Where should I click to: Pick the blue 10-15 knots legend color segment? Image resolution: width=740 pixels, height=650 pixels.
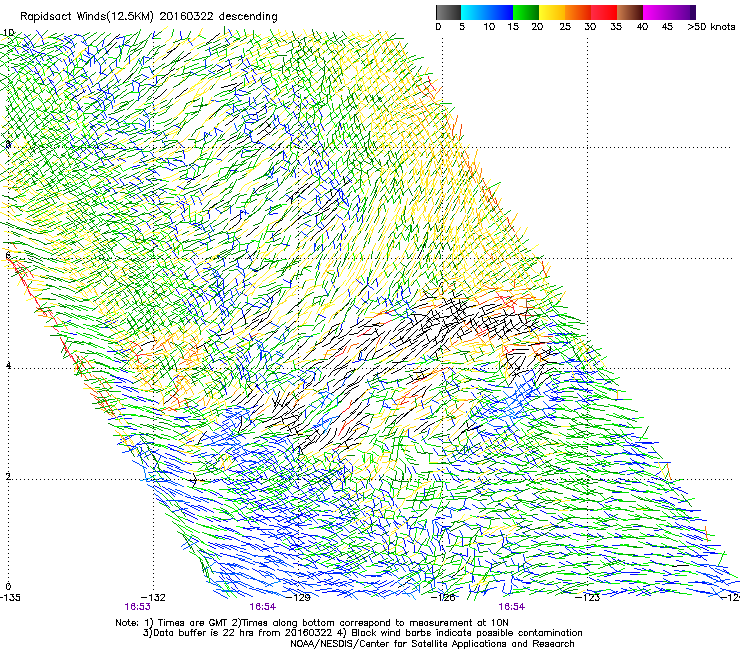coord(500,12)
